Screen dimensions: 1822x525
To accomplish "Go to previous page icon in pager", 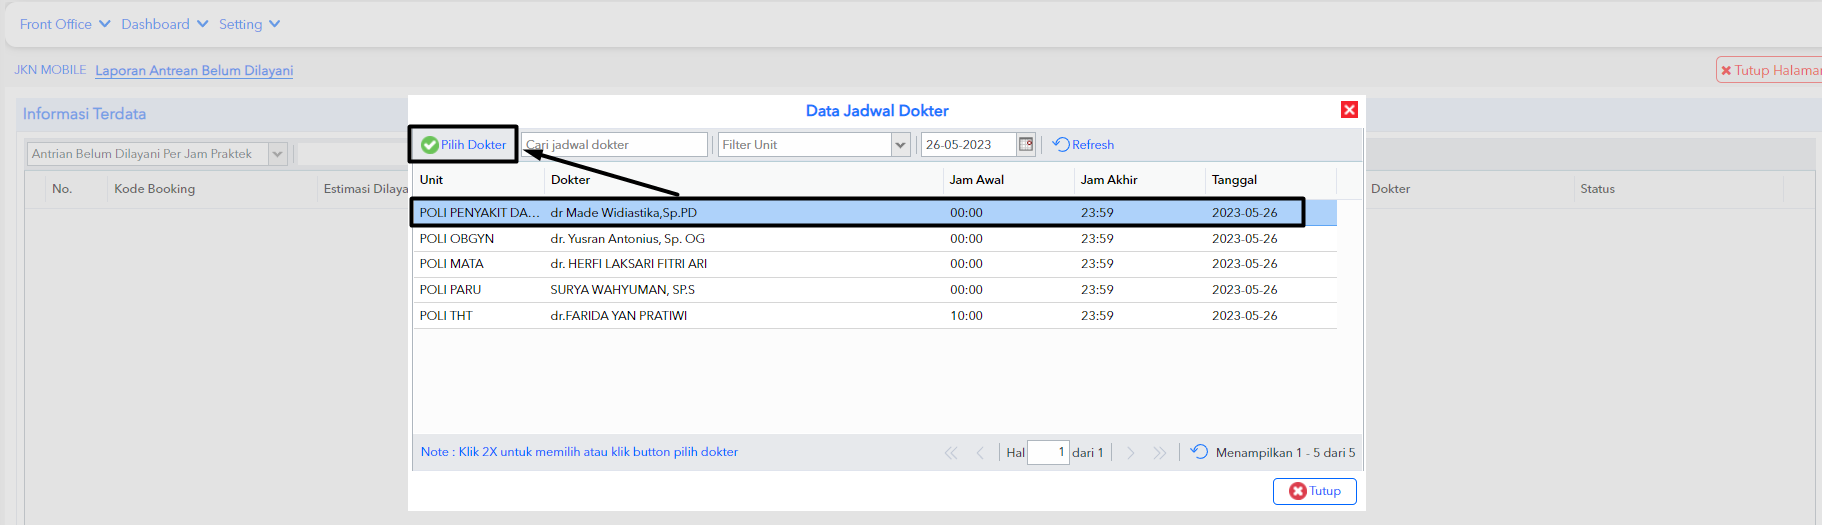I will [x=980, y=453].
